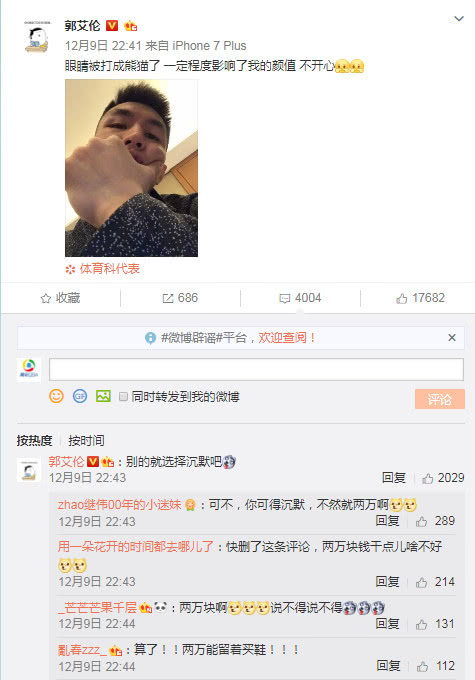Image resolution: width=475 pixels, height=680 pixels.
Task: Like the post with 17682 thumbs-up
Action: coord(420,298)
